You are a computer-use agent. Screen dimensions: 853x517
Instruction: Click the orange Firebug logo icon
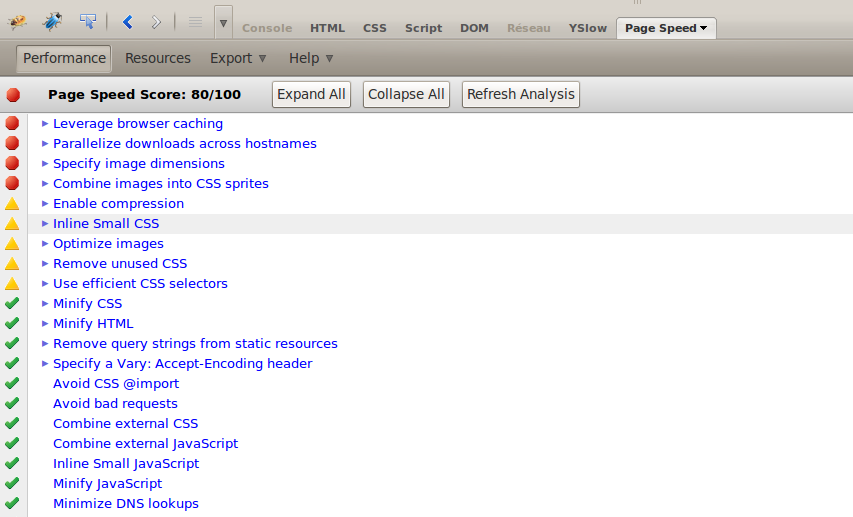(x=18, y=21)
